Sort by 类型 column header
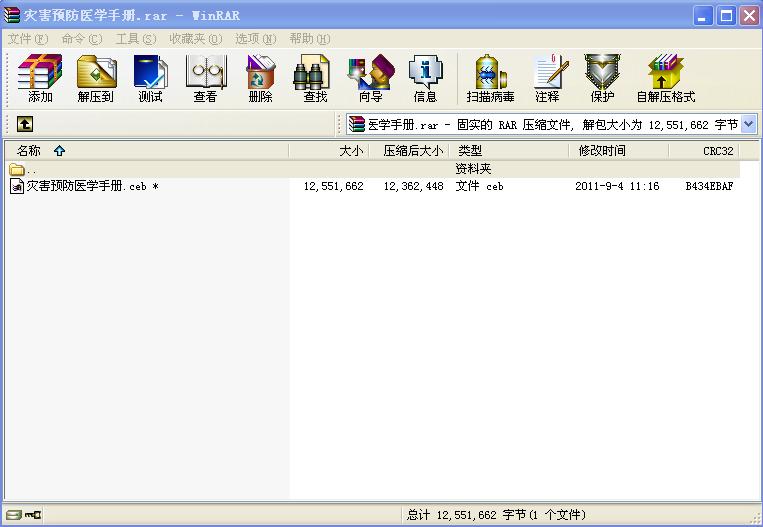 (x=509, y=151)
